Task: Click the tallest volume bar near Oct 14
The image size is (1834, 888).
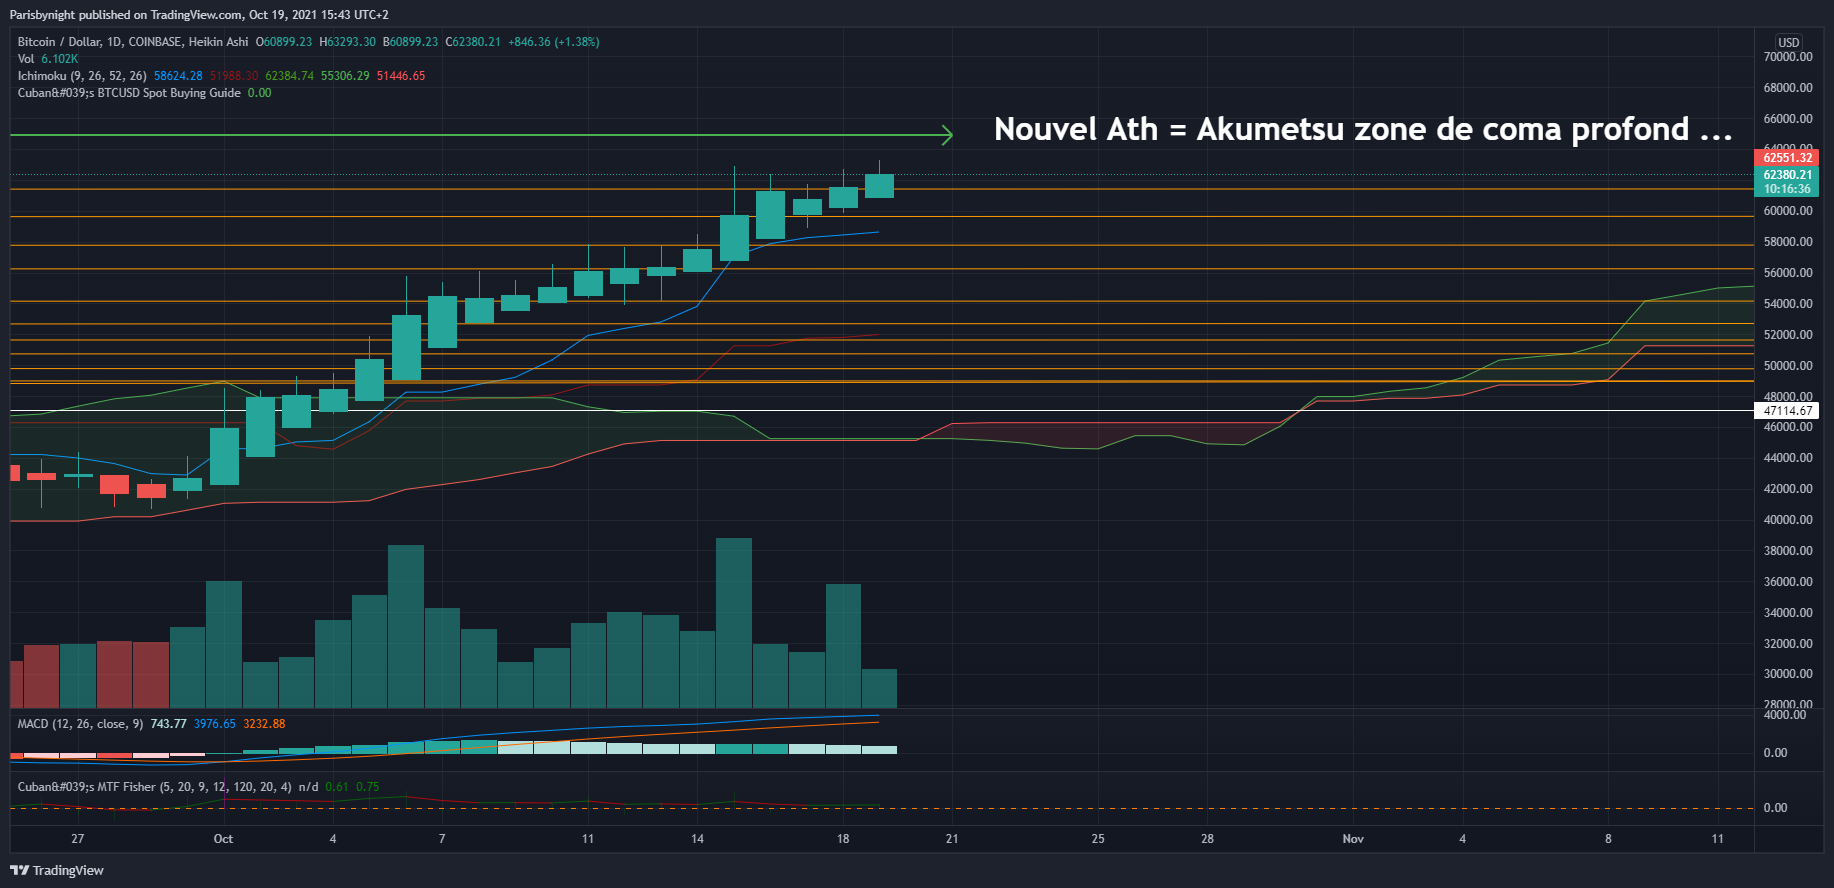Action: click(734, 622)
